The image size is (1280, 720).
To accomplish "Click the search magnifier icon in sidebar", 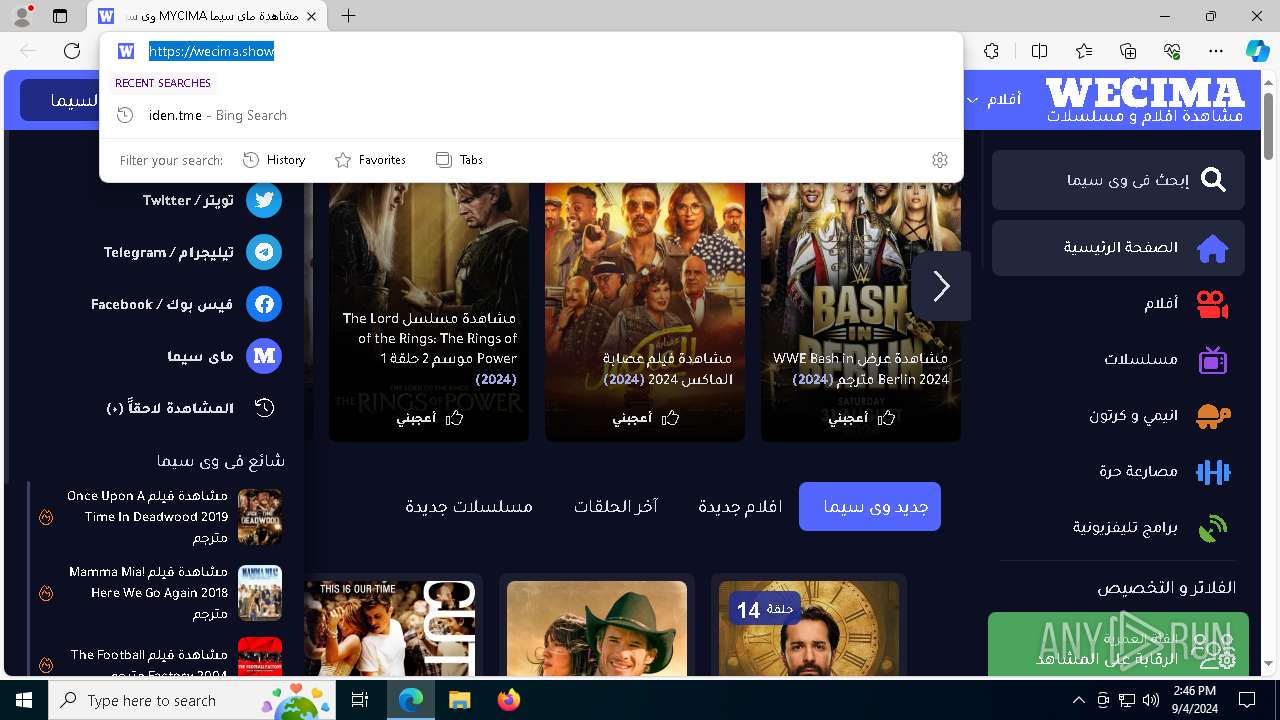I will point(1213,180).
